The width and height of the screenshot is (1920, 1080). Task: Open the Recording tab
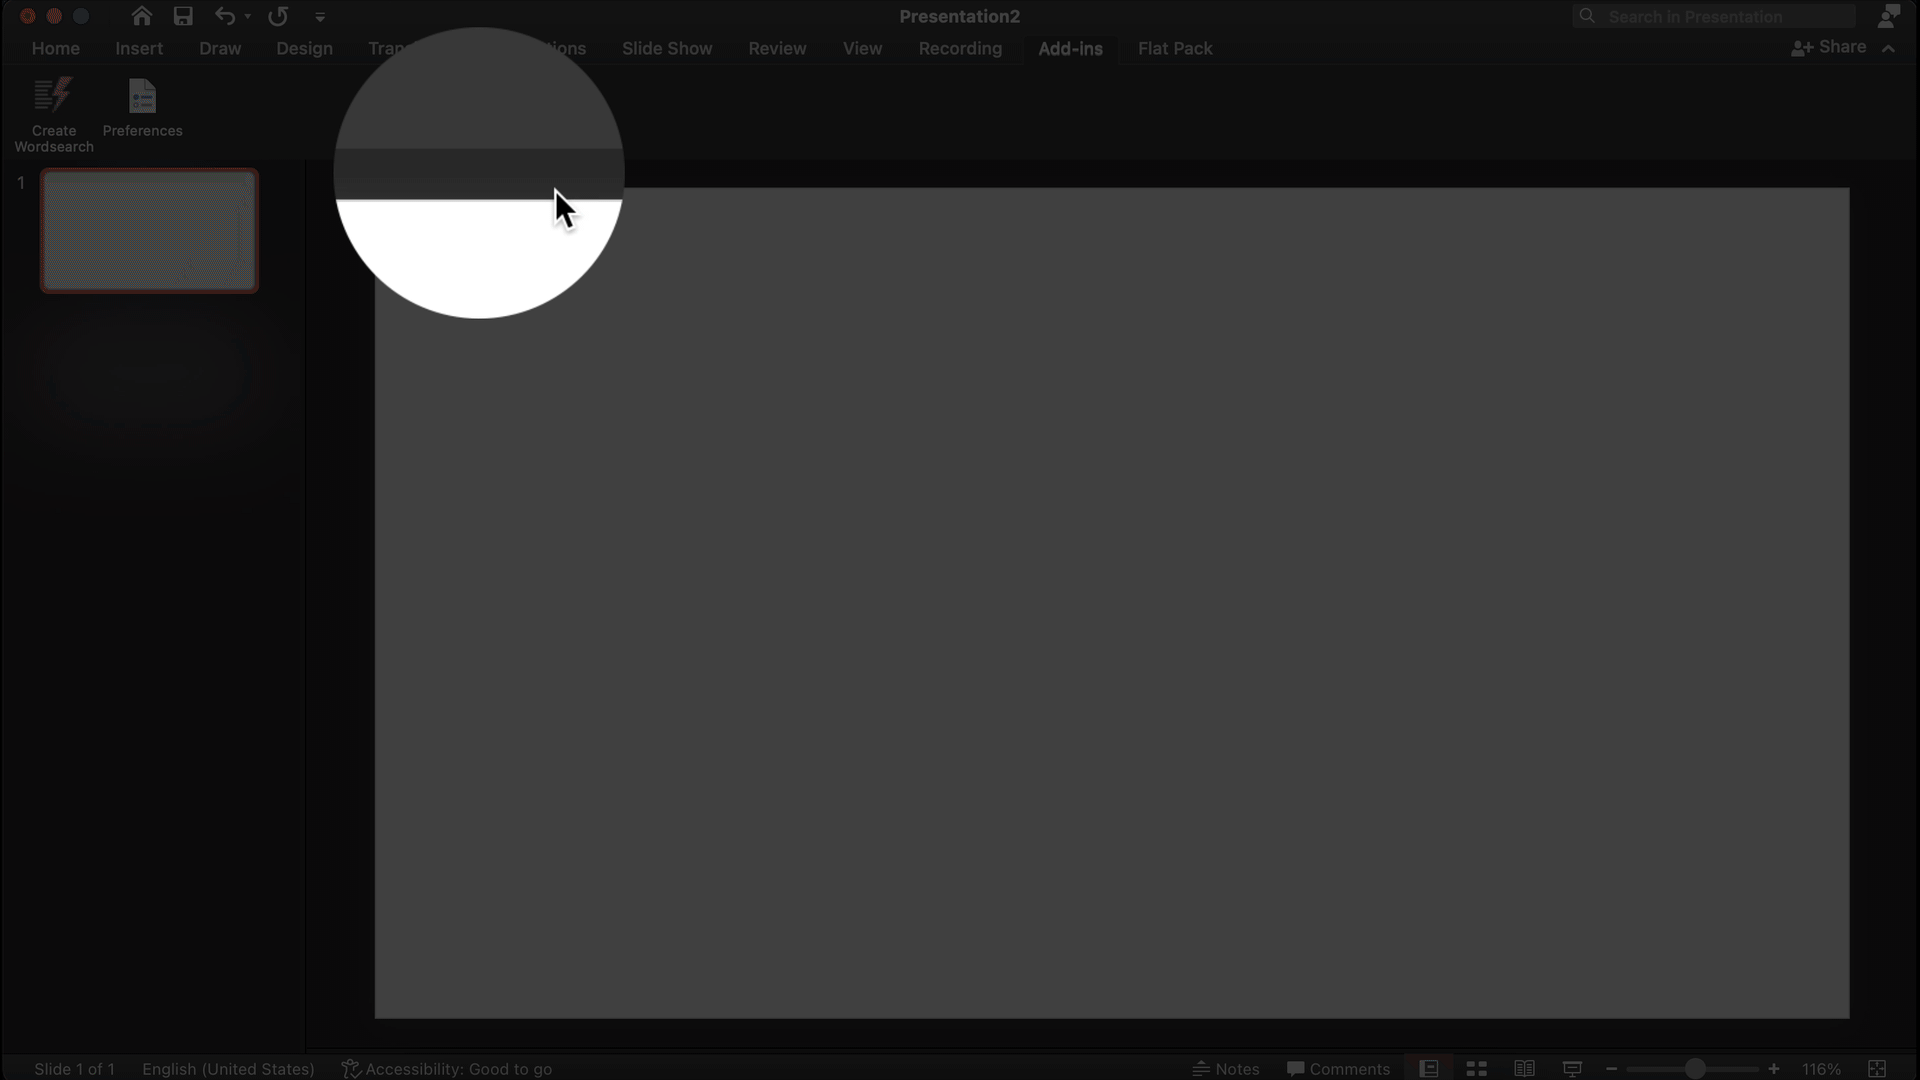(x=960, y=48)
